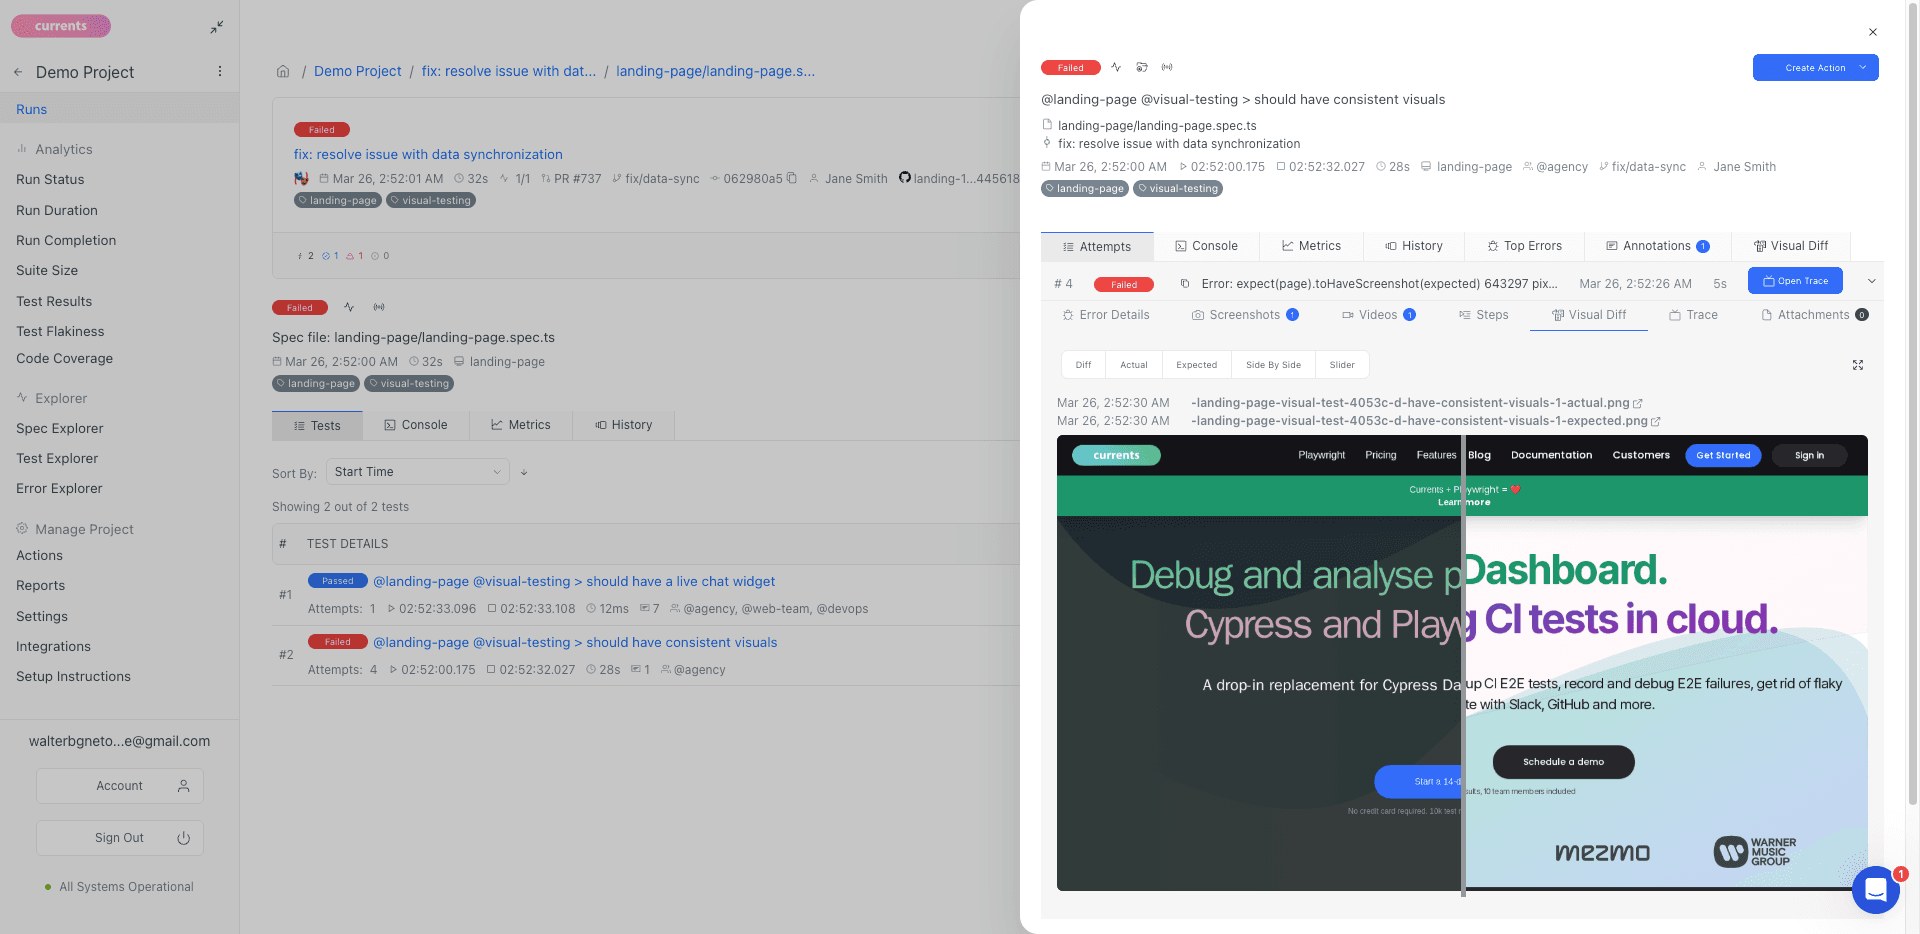Screen dimensions: 1920x934
Task: Click the visual diff slider divider handle
Action: [1463, 665]
